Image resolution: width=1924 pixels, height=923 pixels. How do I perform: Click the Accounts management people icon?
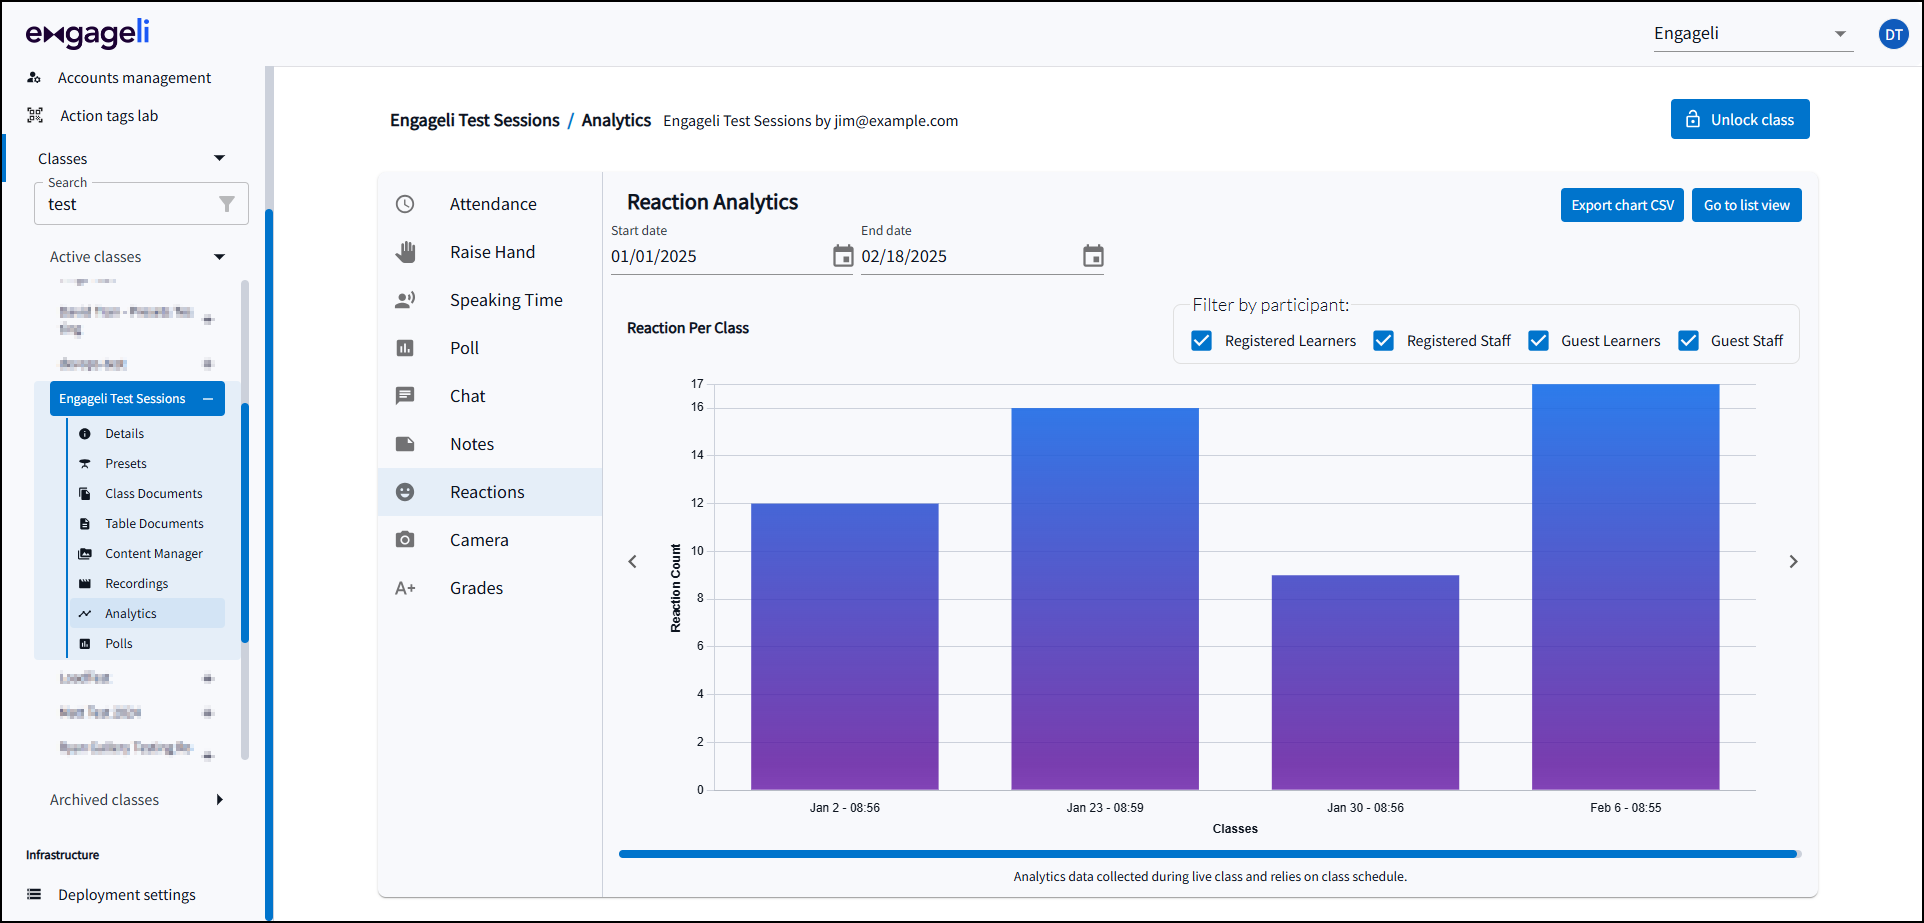pos(34,78)
